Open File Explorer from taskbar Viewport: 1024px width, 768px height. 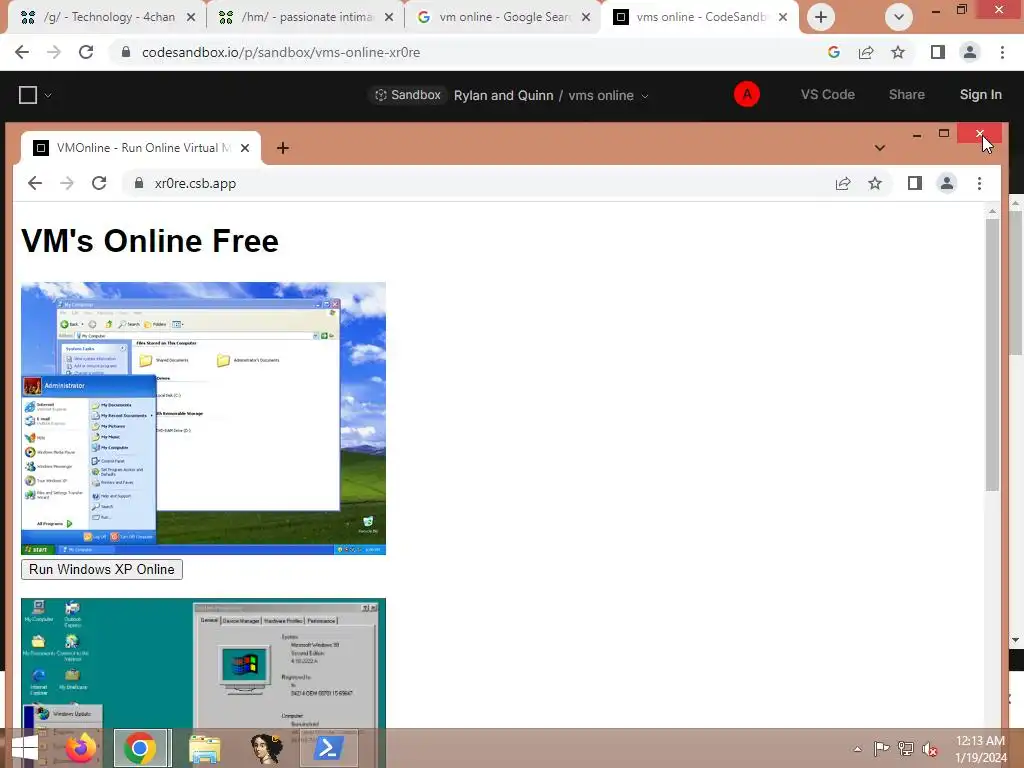click(204, 748)
